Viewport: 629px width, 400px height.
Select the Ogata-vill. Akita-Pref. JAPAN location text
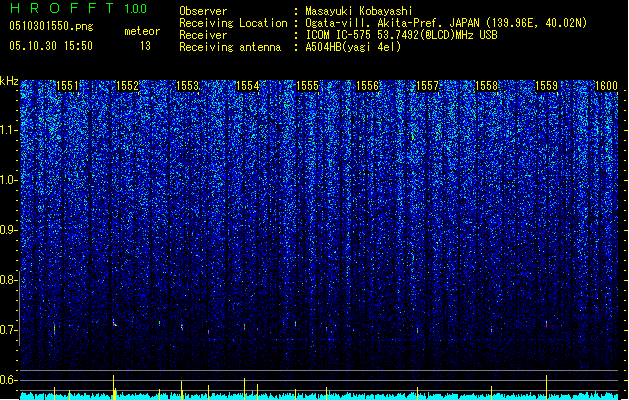click(x=446, y=23)
